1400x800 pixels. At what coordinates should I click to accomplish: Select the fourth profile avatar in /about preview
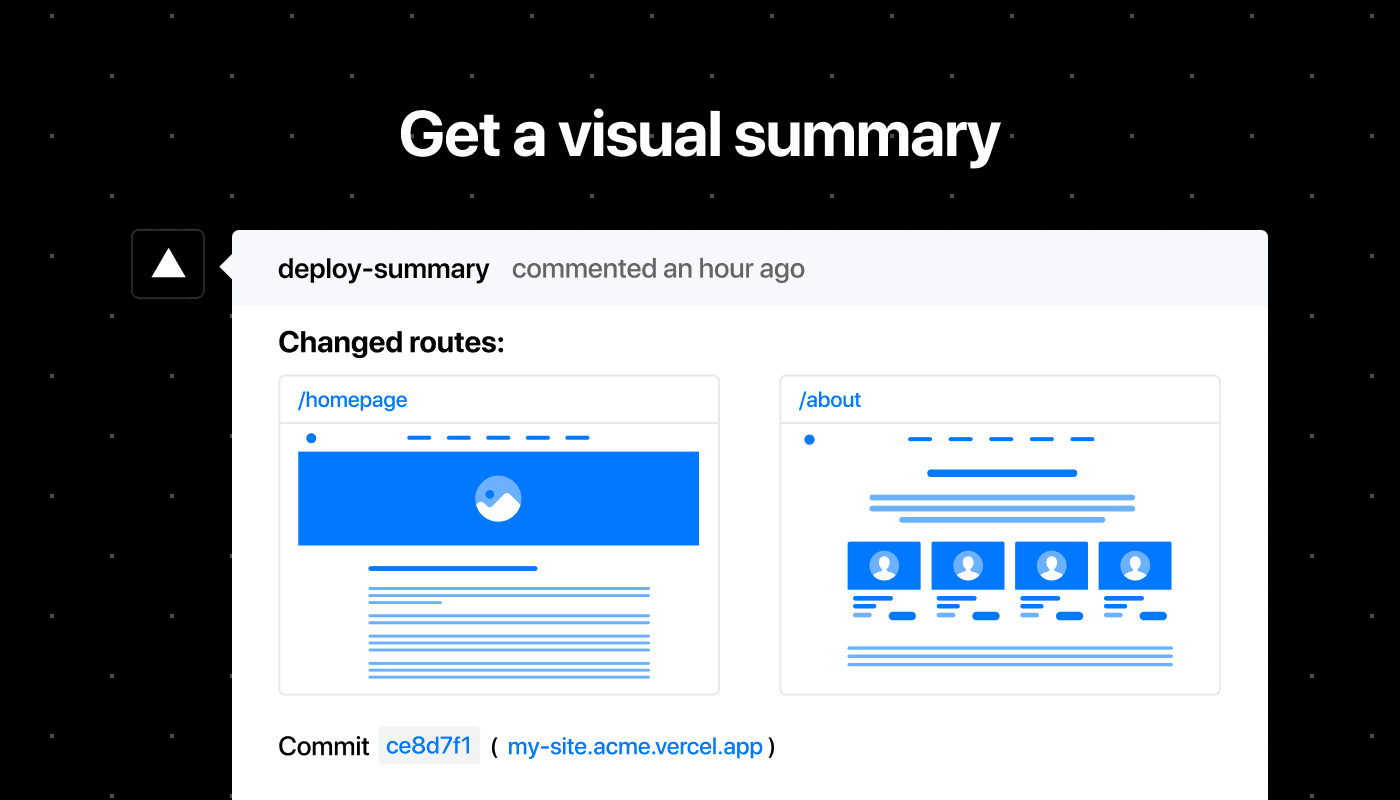[1135, 566]
